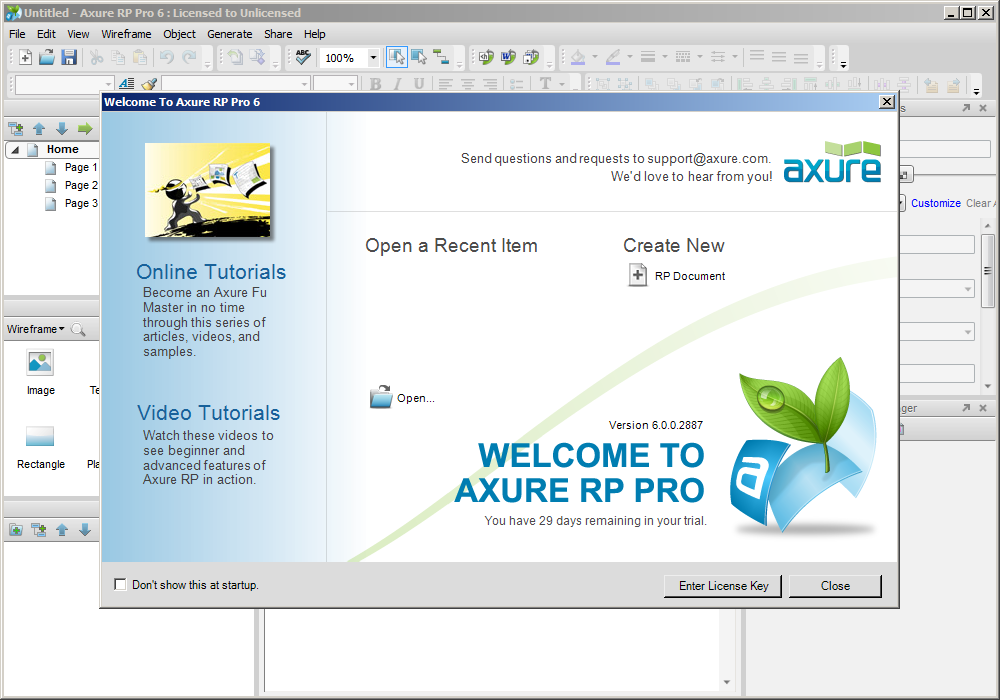
Task: Click the Open... folder icon in dialog
Action: (x=381, y=397)
